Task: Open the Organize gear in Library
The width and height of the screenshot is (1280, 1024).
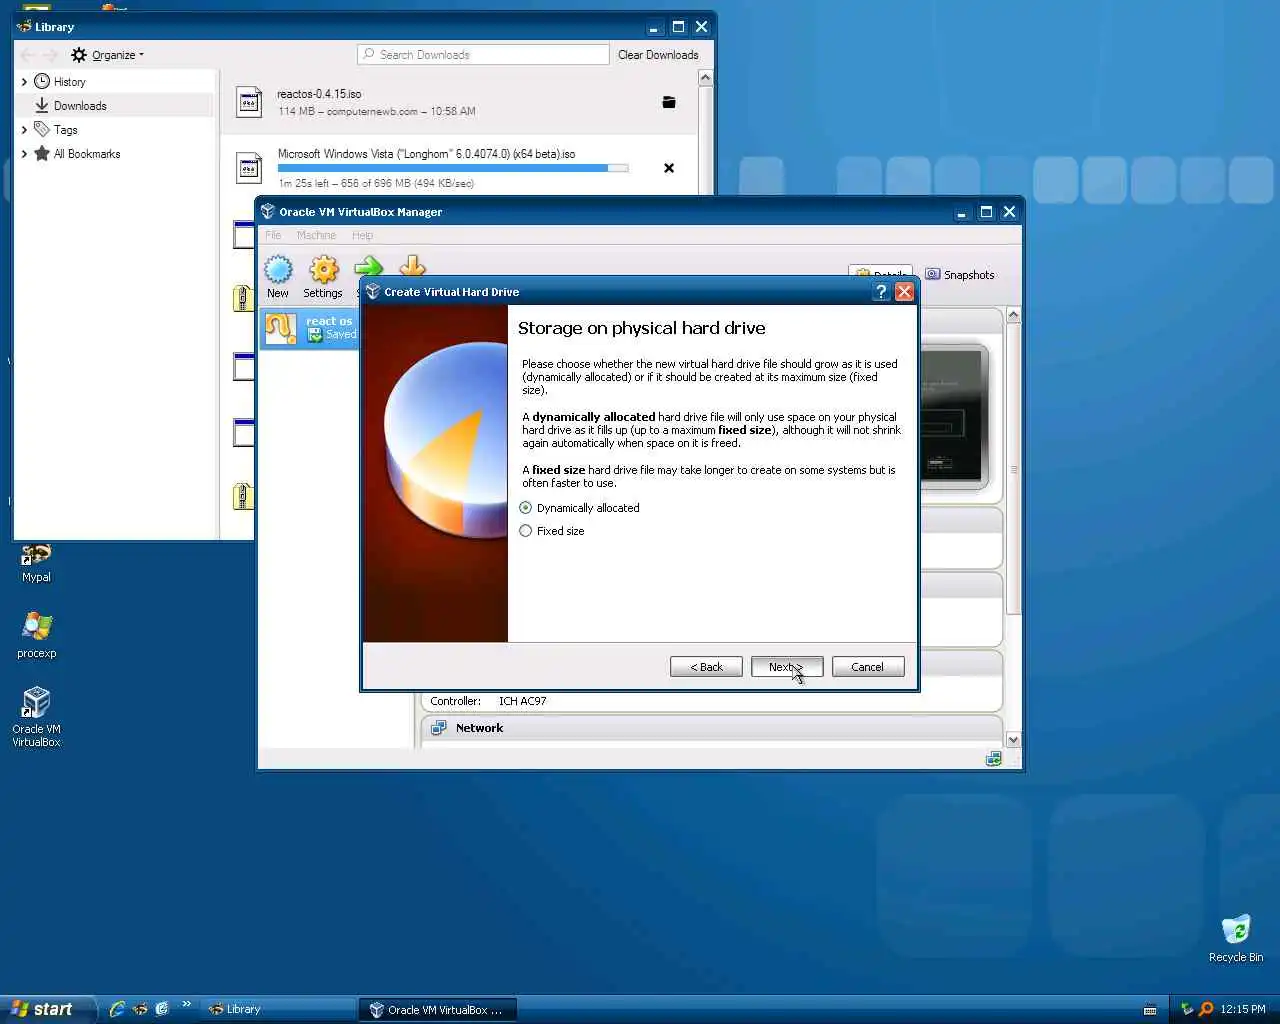Action: click(x=79, y=55)
